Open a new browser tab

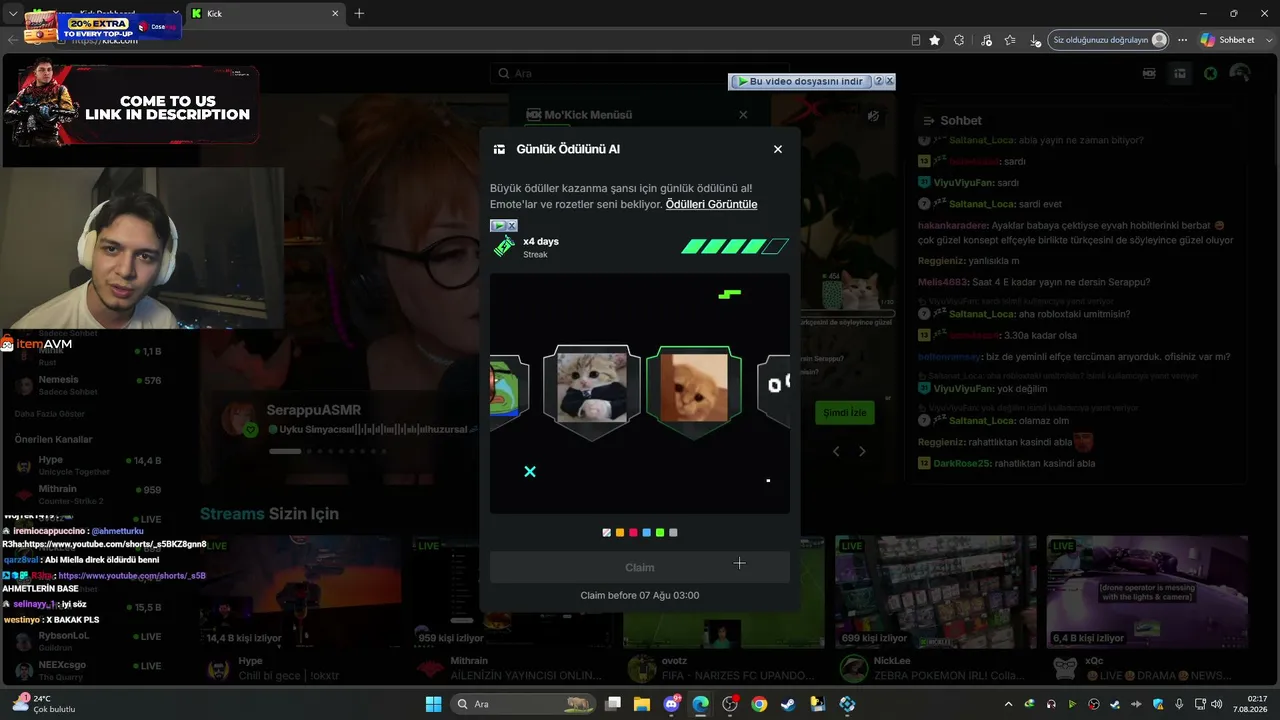click(359, 13)
